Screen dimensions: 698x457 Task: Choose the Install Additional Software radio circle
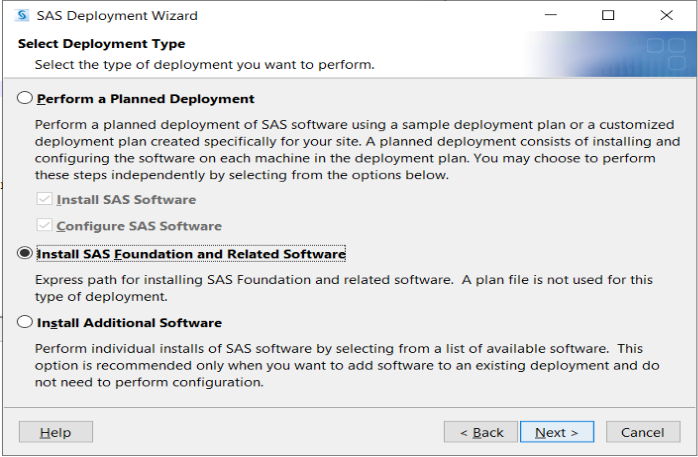point(25,322)
